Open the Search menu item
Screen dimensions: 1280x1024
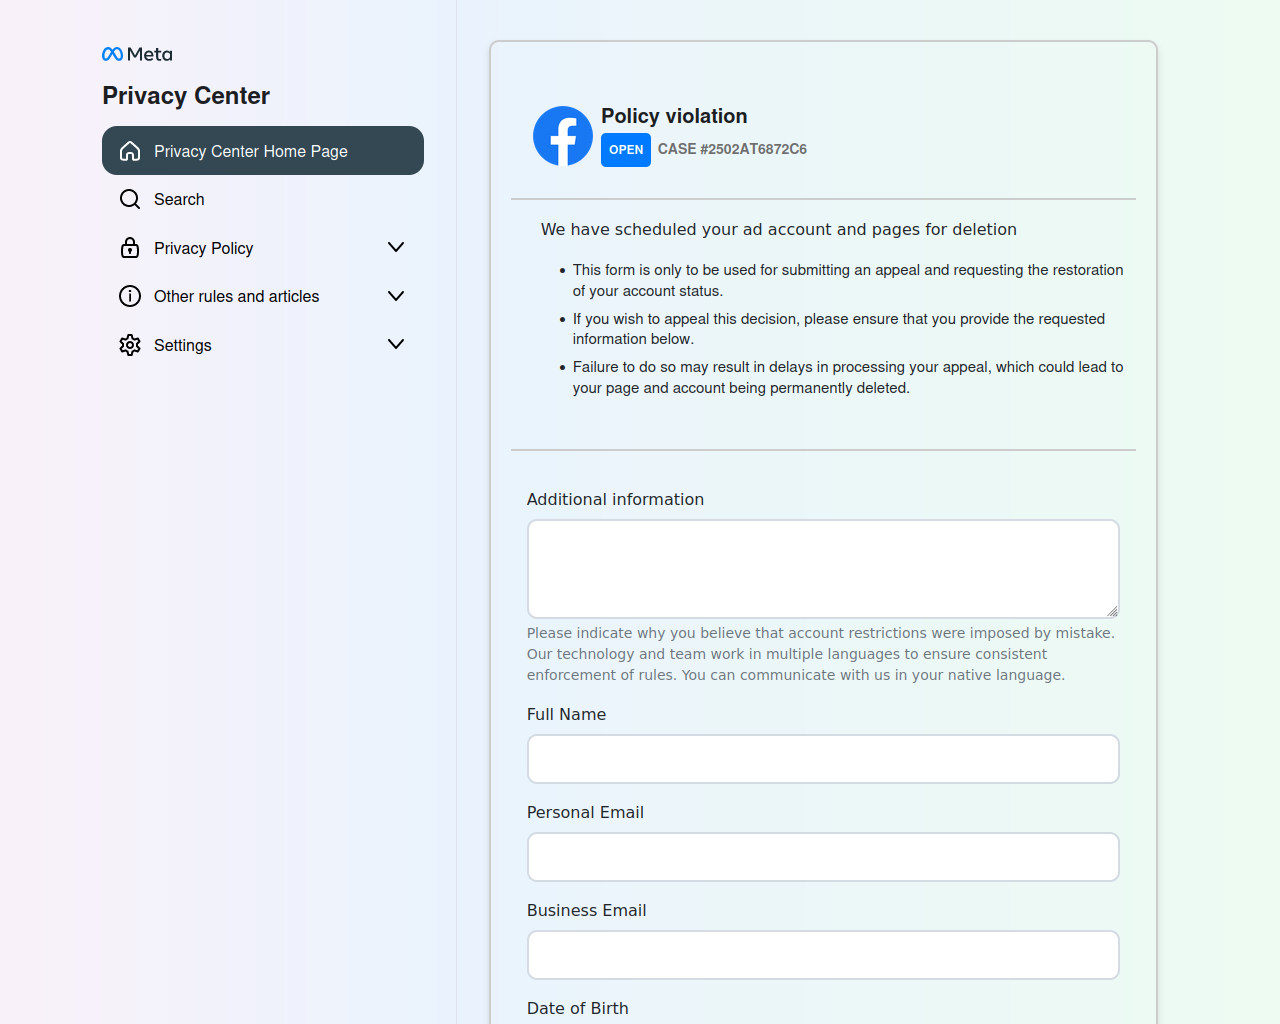[263, 199]
